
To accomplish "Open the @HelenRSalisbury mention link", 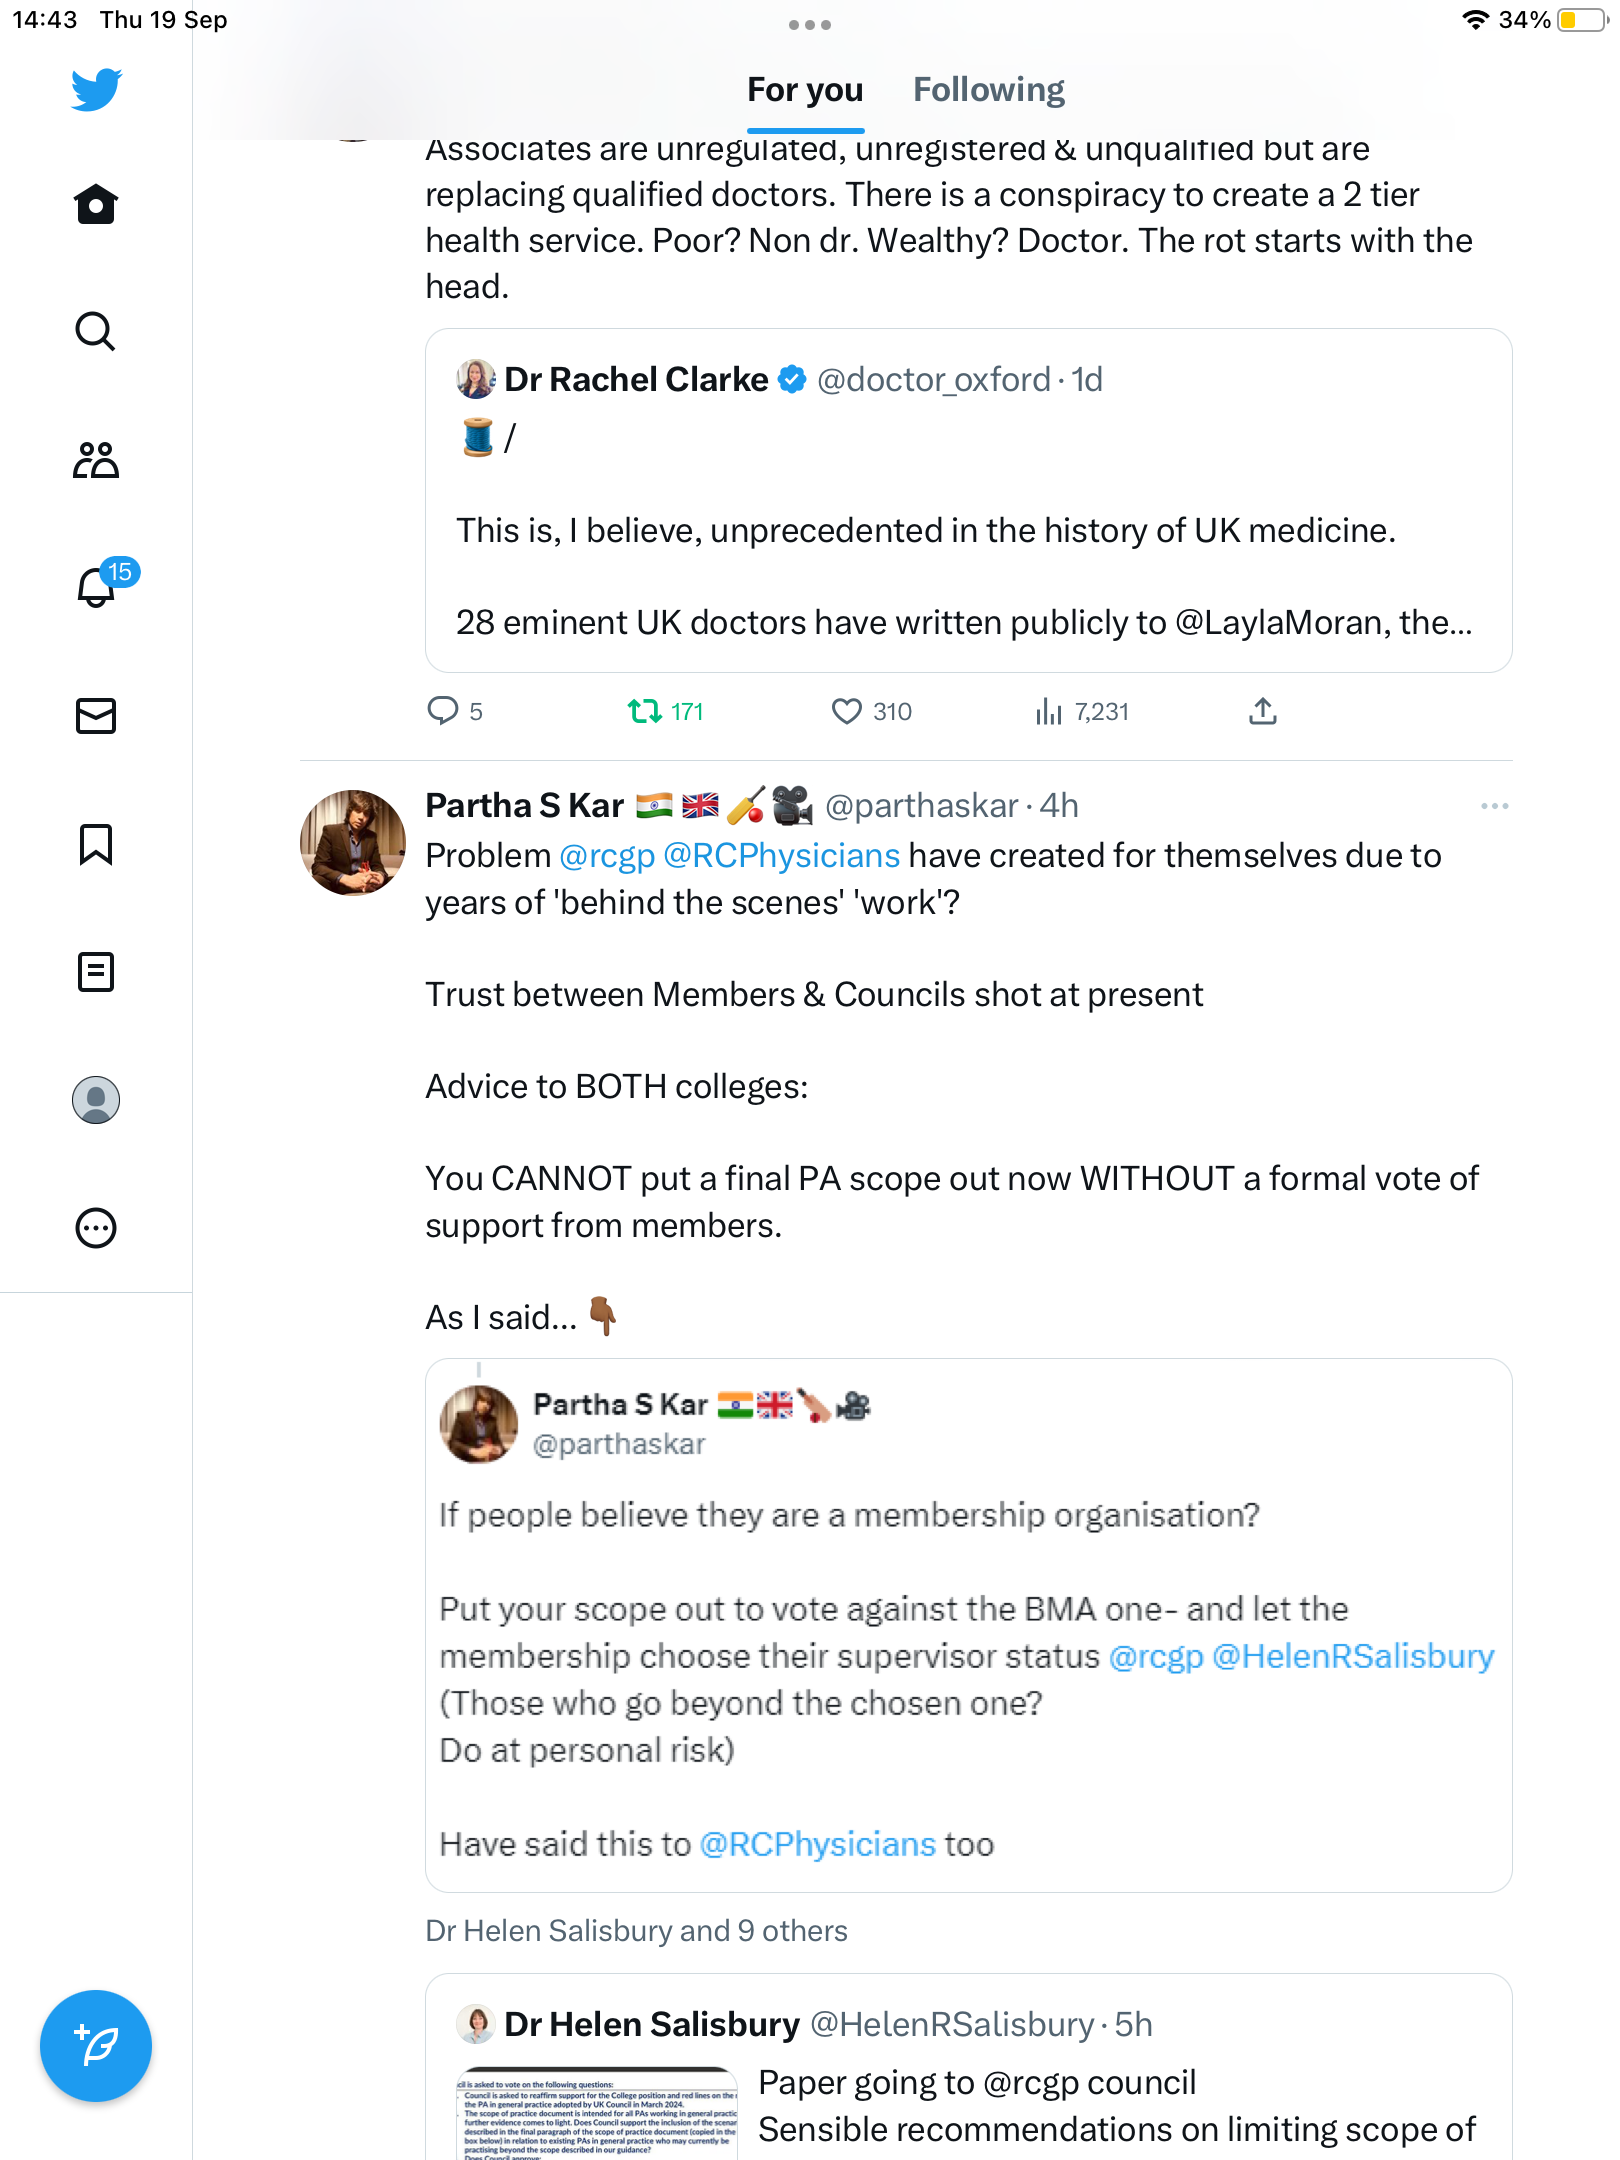I will 1352,1656.
